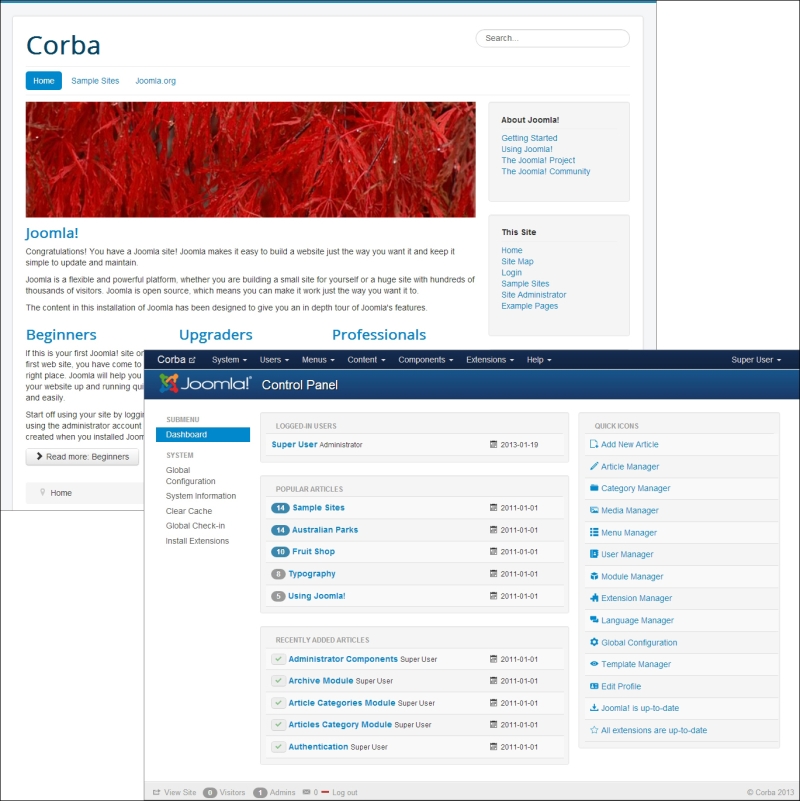Open the System dropdown menu

point(229,360)
